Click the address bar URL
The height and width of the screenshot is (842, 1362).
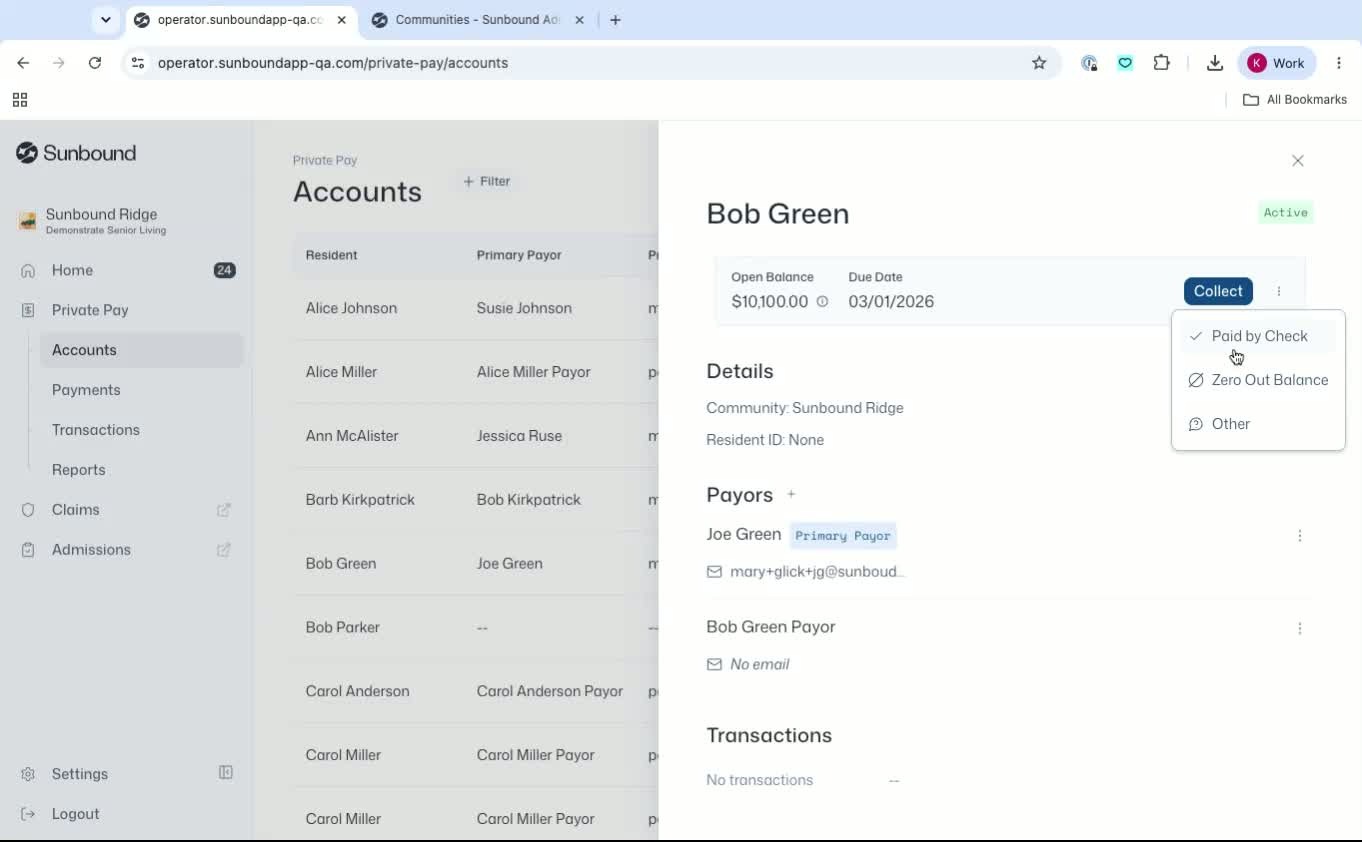(x=333, y=63)
